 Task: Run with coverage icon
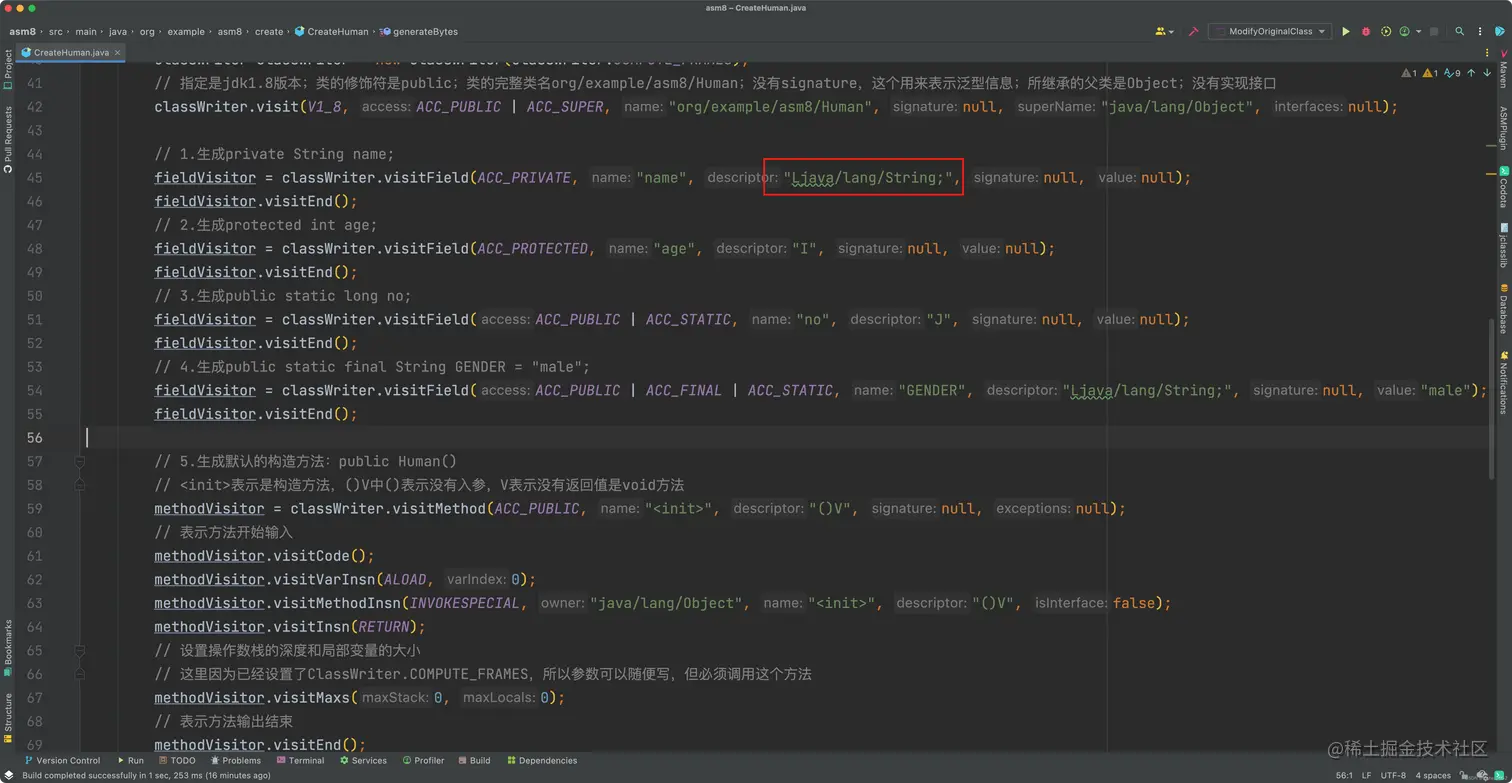click(1385, 32)
